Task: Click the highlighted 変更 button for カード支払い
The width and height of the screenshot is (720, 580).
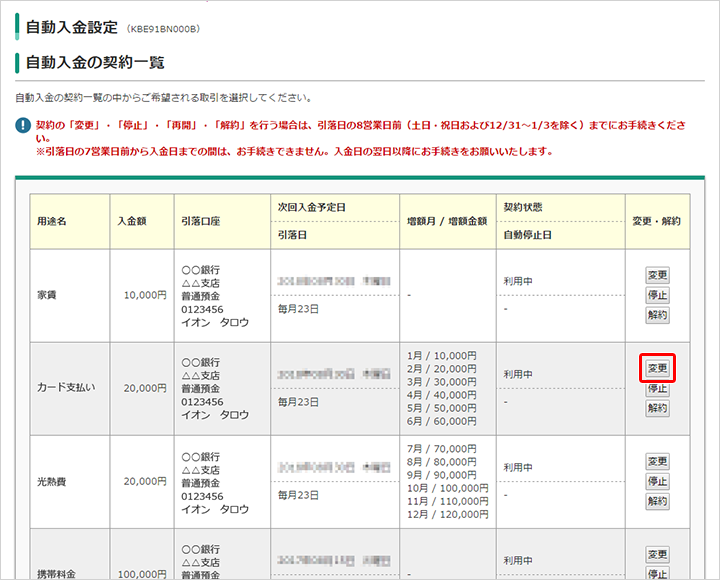Action: [x=657, y=368]
